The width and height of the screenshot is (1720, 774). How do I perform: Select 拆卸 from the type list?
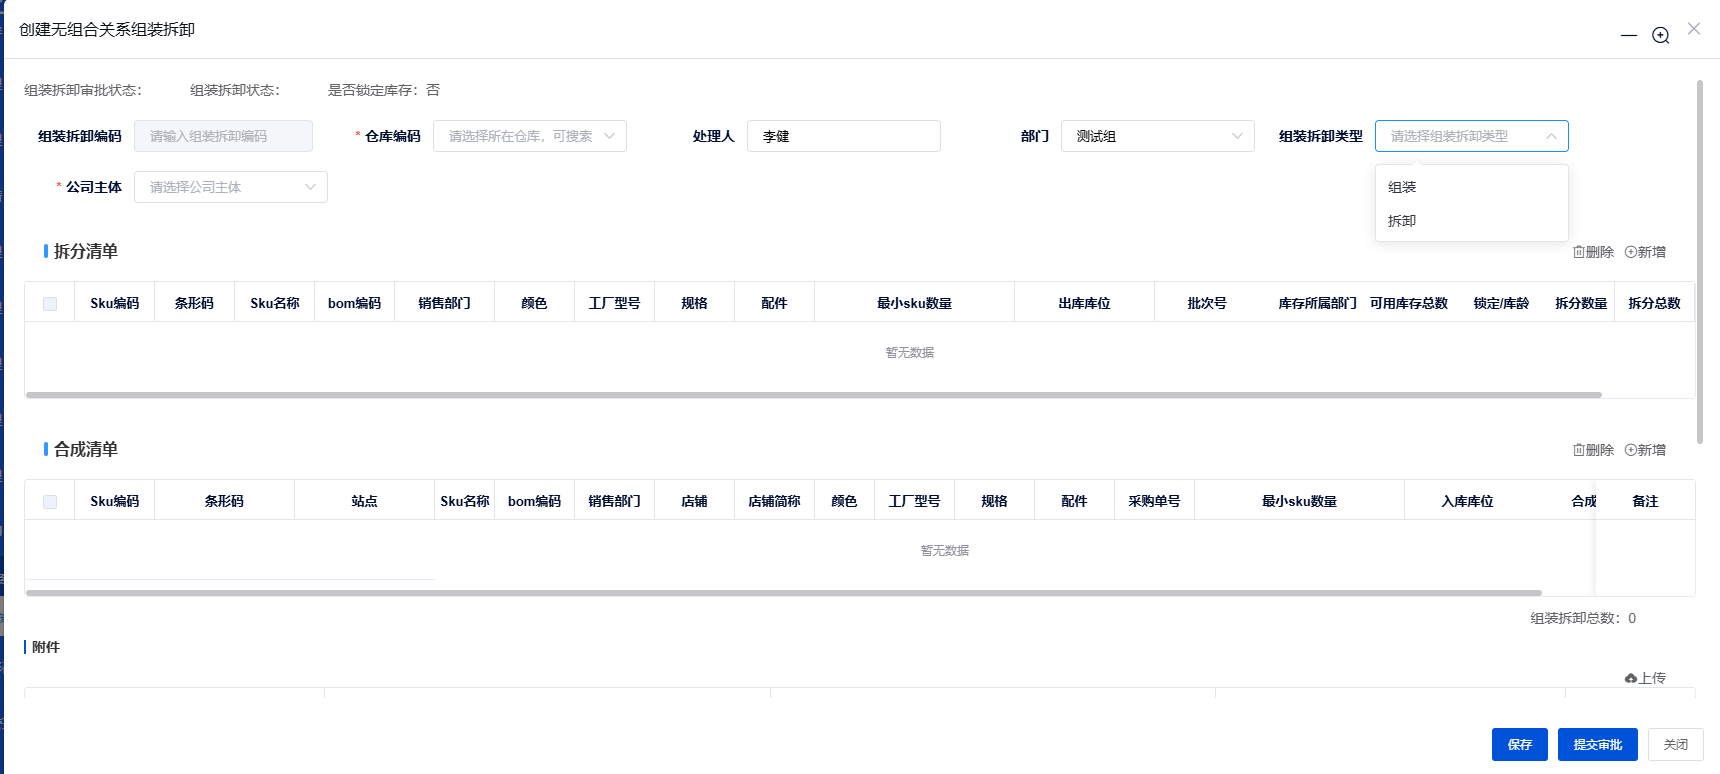click(x=1402, y=221)
